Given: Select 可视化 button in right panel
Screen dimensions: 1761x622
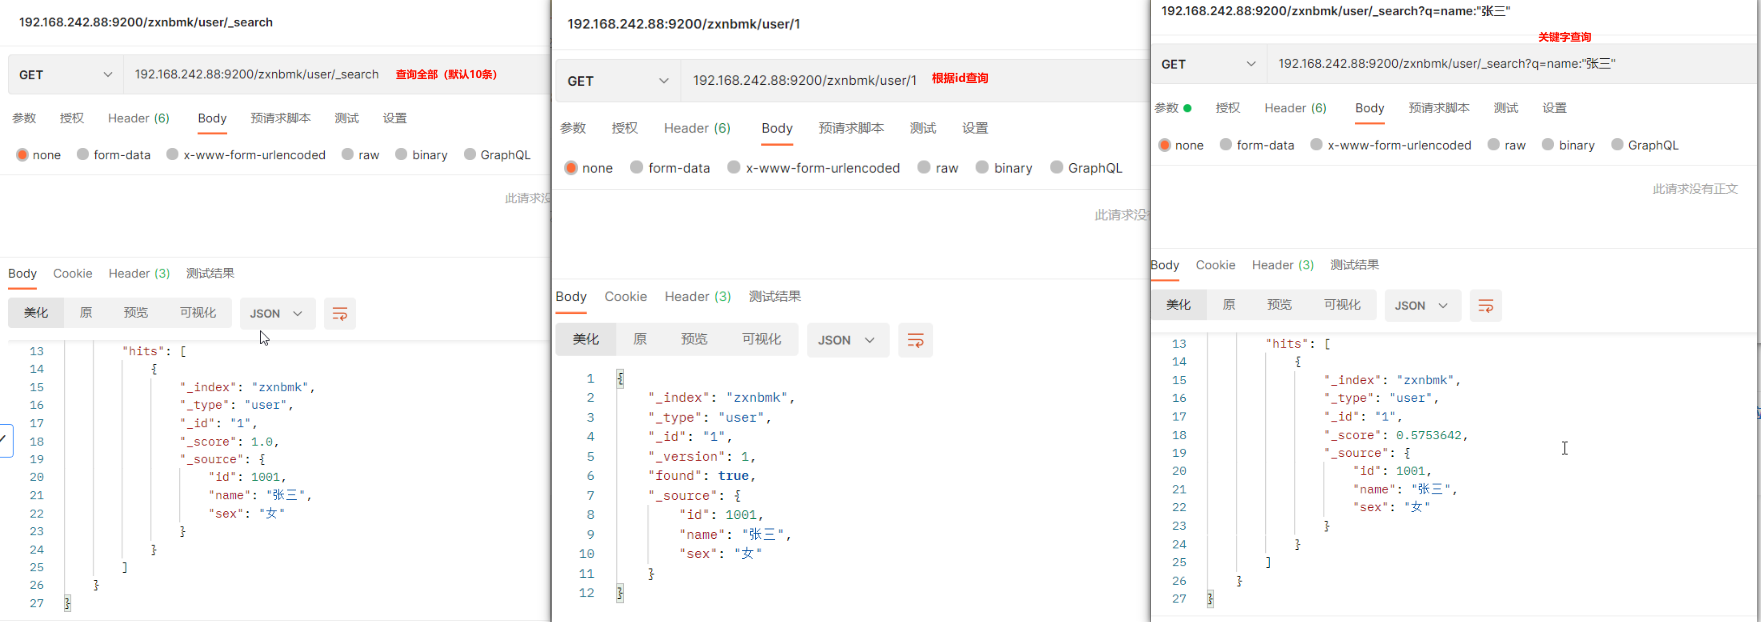Looking at the screenshot, I should 1342,305.
